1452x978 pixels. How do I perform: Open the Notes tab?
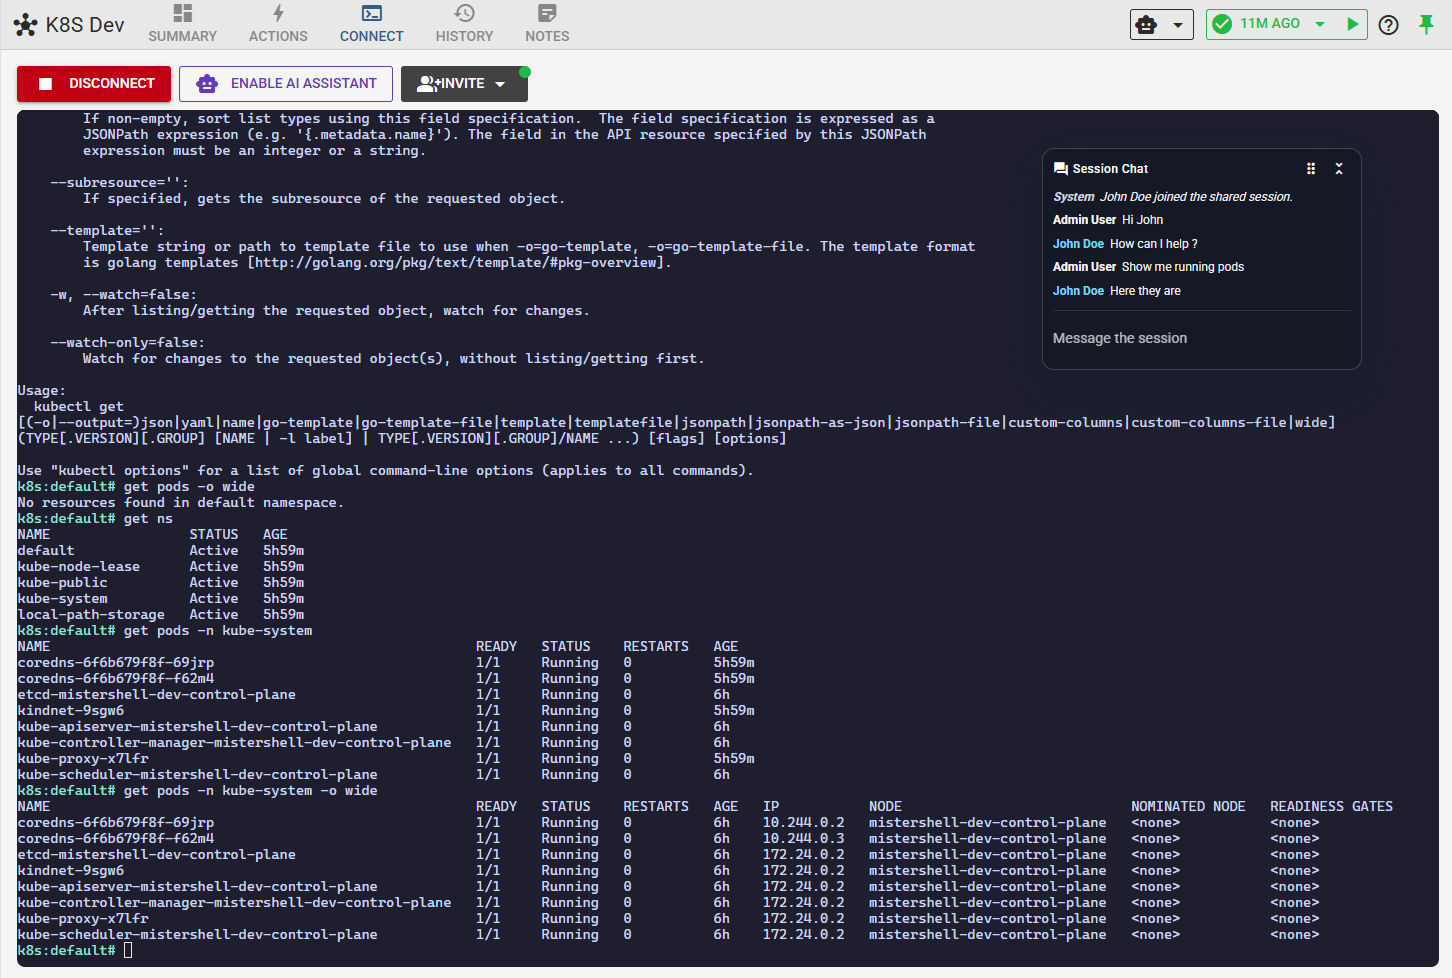click(547, 24)
